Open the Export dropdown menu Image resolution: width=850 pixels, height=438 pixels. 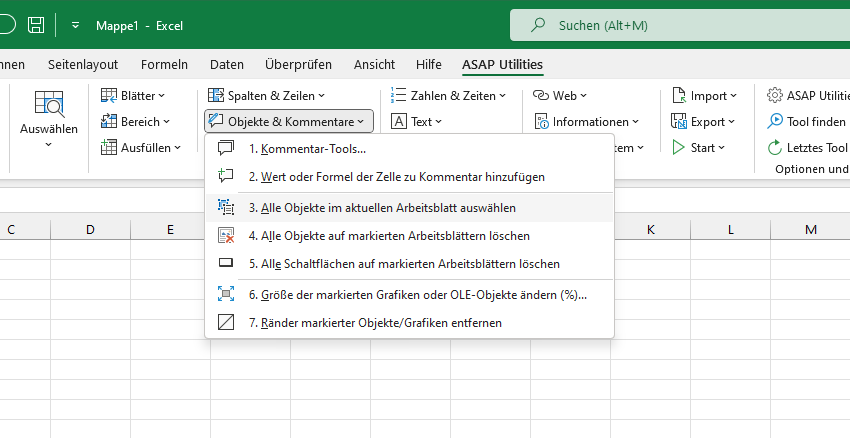[703, 121]
